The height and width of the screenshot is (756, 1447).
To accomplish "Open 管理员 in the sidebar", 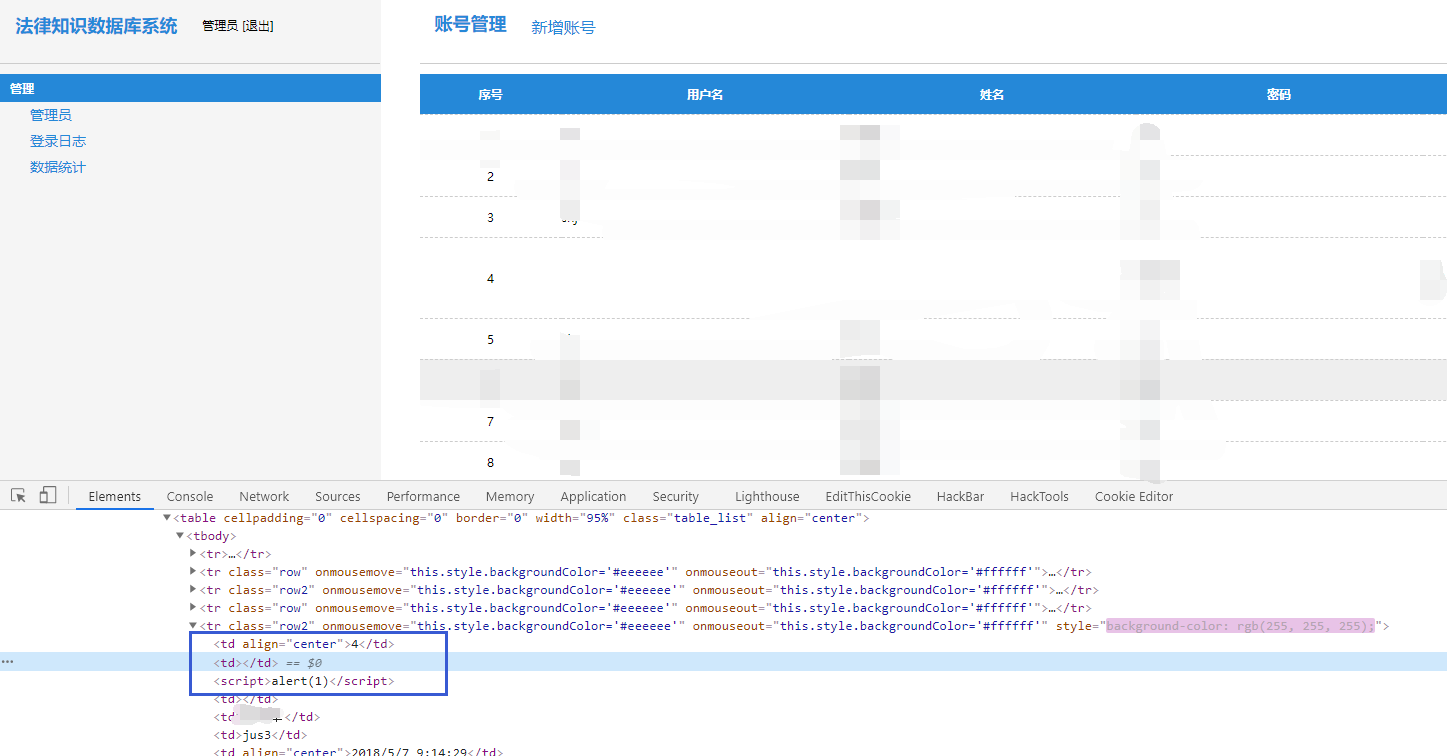I will click(51, 115).
